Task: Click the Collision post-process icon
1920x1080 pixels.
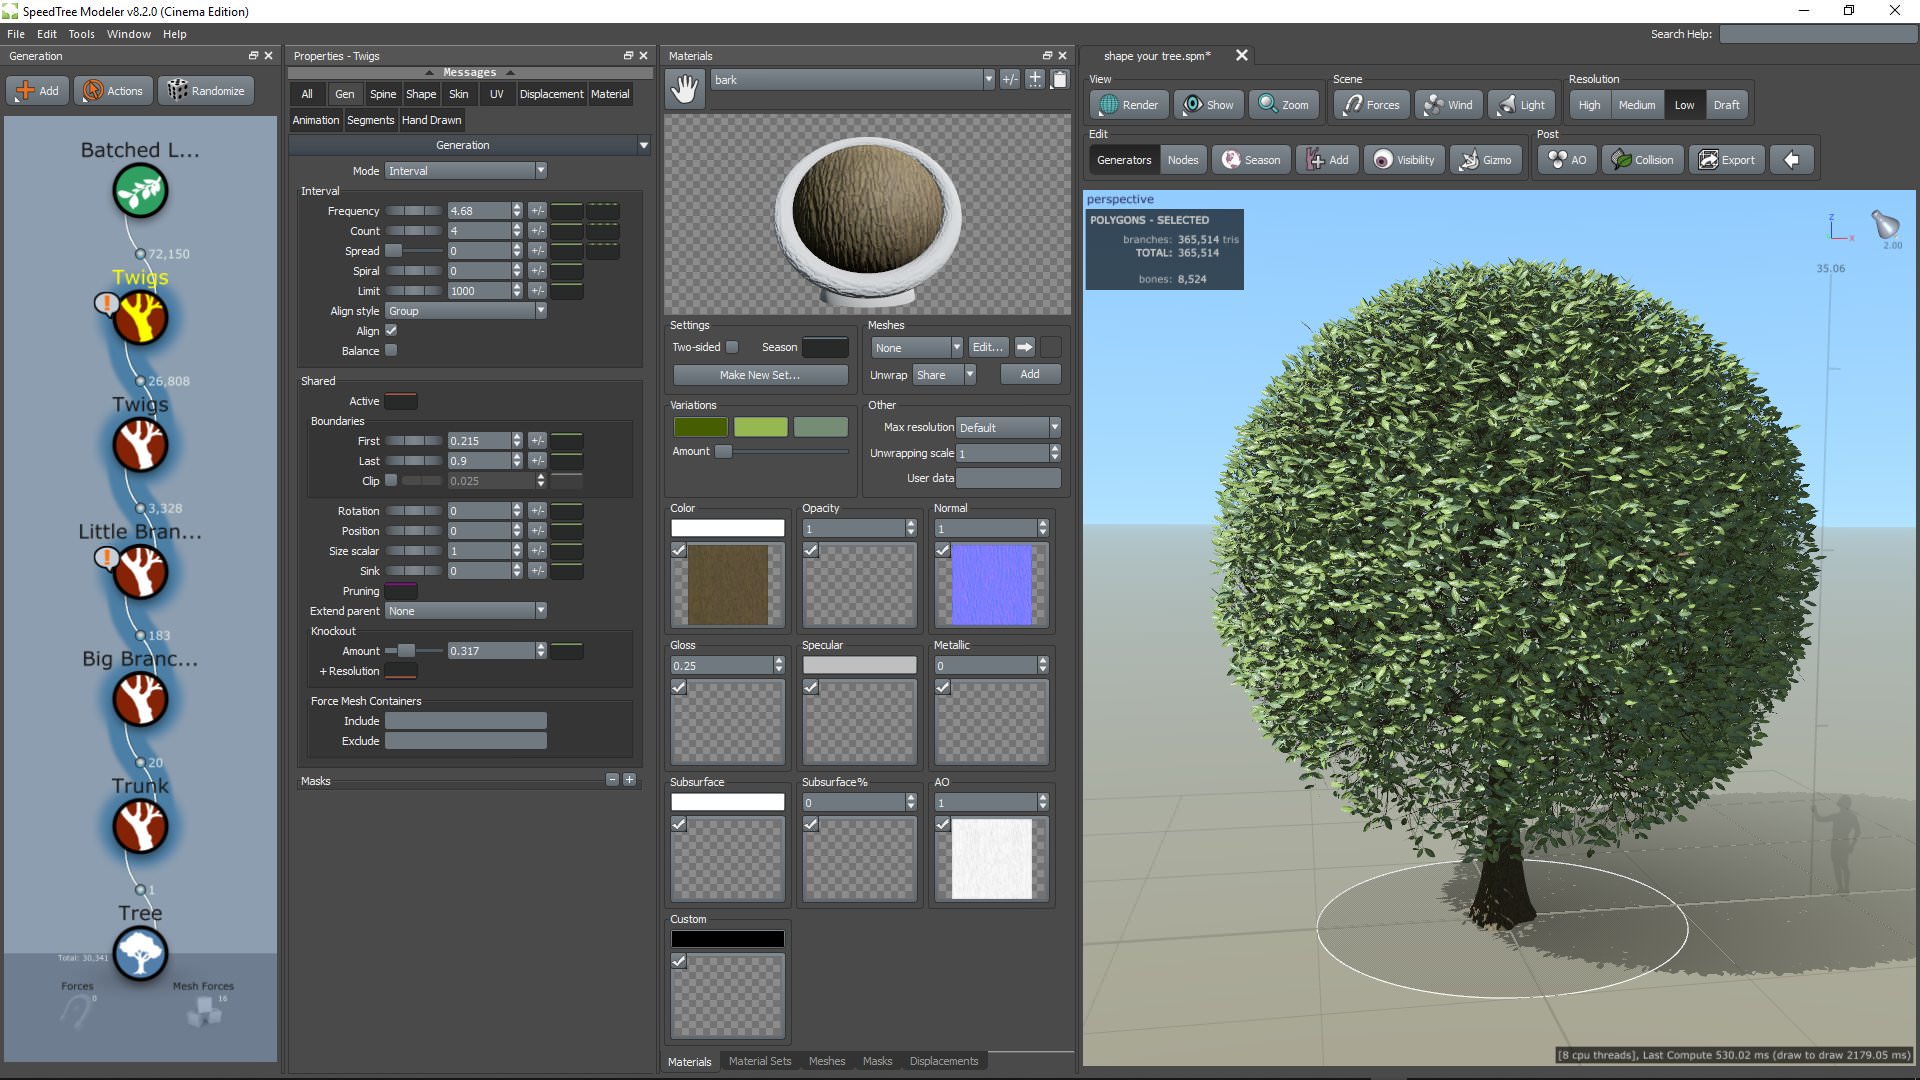Action: click(1642, 158)
